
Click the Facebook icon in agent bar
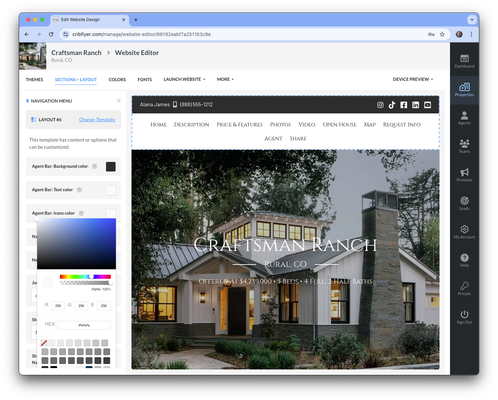(x=404, y=105)
